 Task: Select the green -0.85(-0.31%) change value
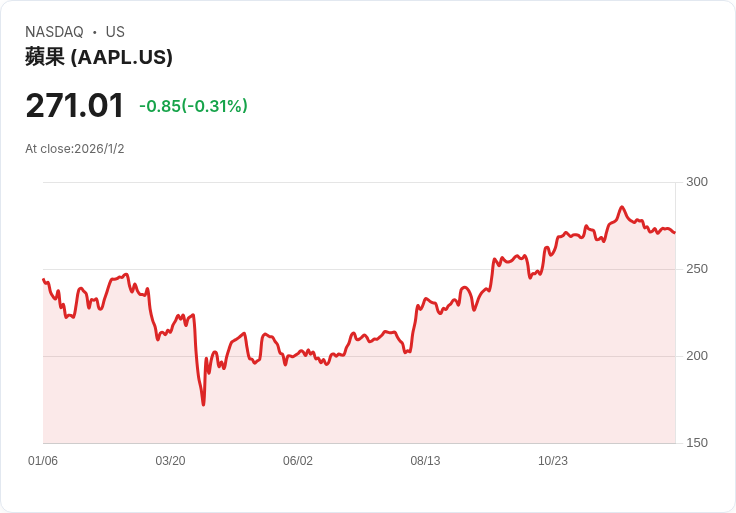193,106
